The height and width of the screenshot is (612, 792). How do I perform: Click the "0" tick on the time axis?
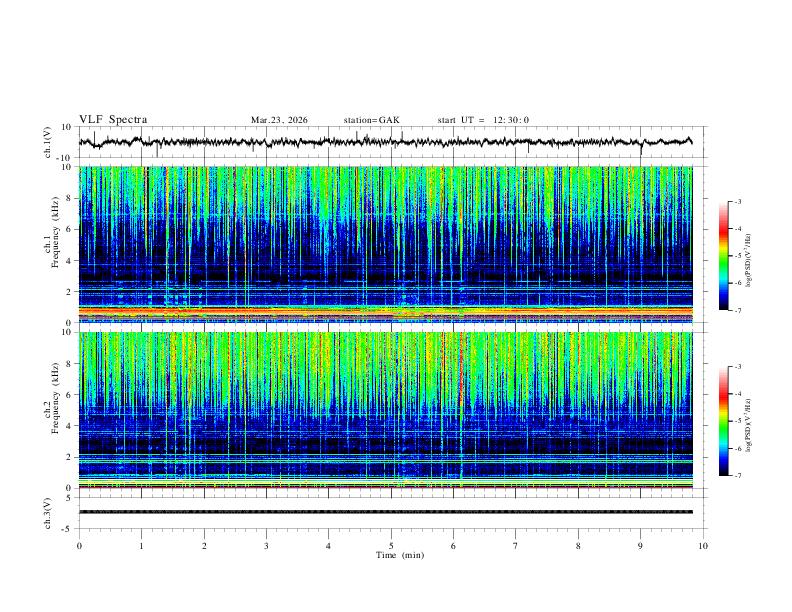79,546
